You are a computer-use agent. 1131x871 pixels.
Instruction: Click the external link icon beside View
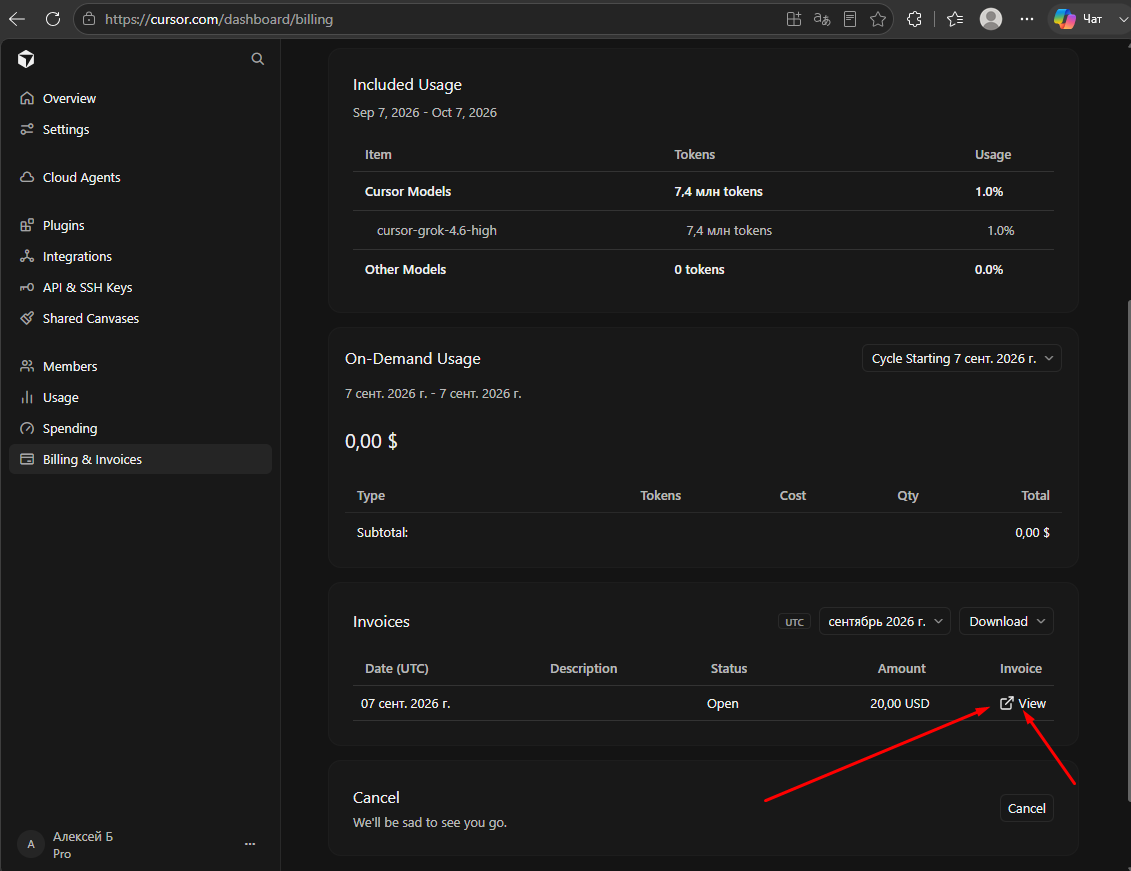point(1007,703)
